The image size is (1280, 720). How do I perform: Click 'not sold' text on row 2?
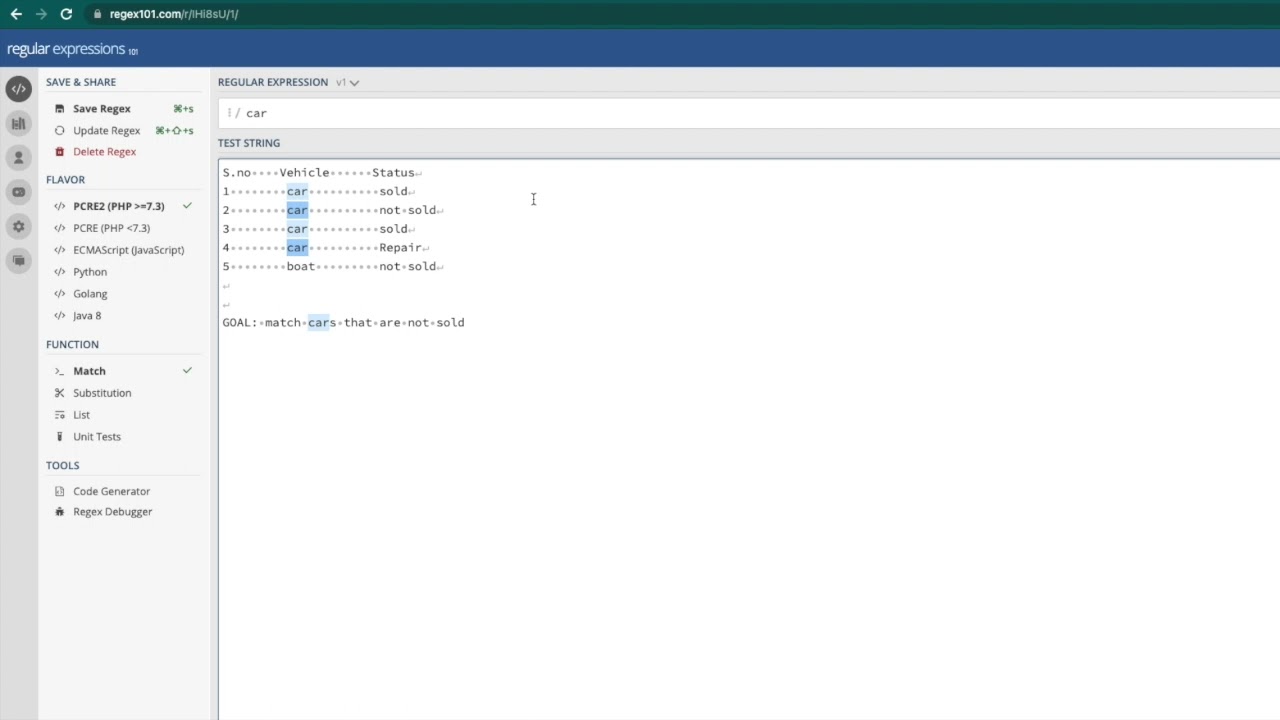[407, 210]
